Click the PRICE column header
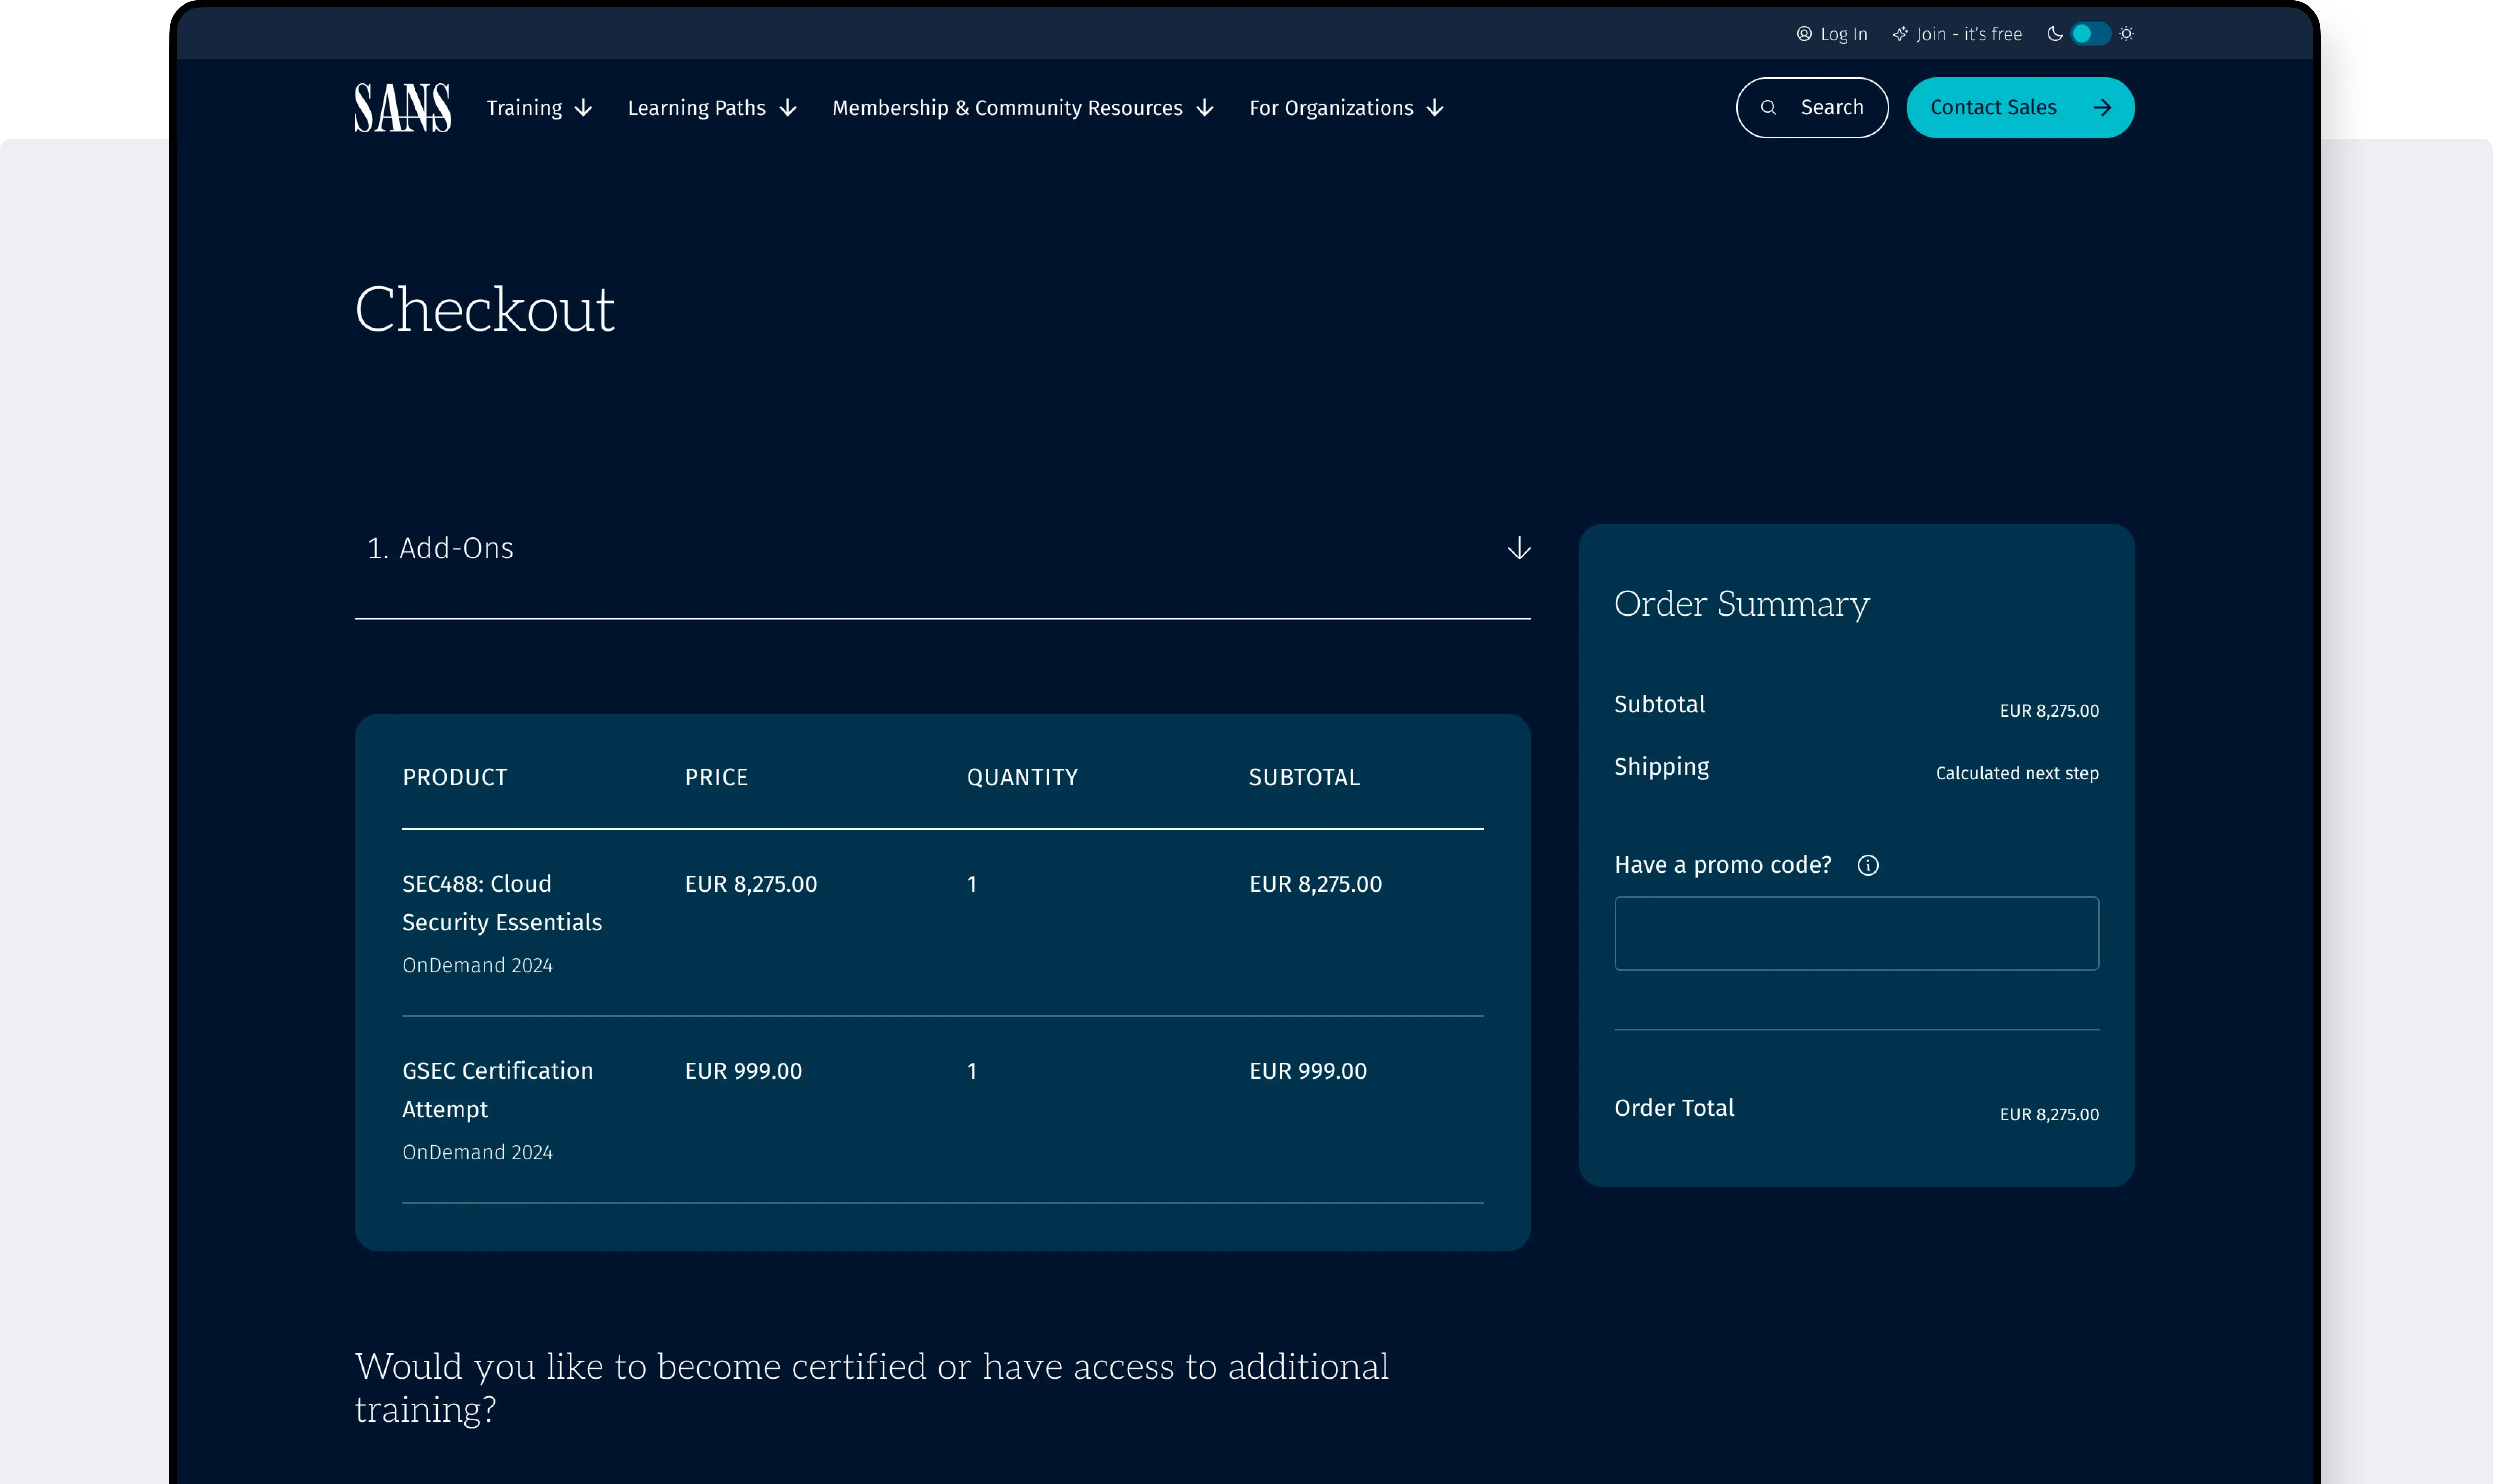 coord(716,777)
